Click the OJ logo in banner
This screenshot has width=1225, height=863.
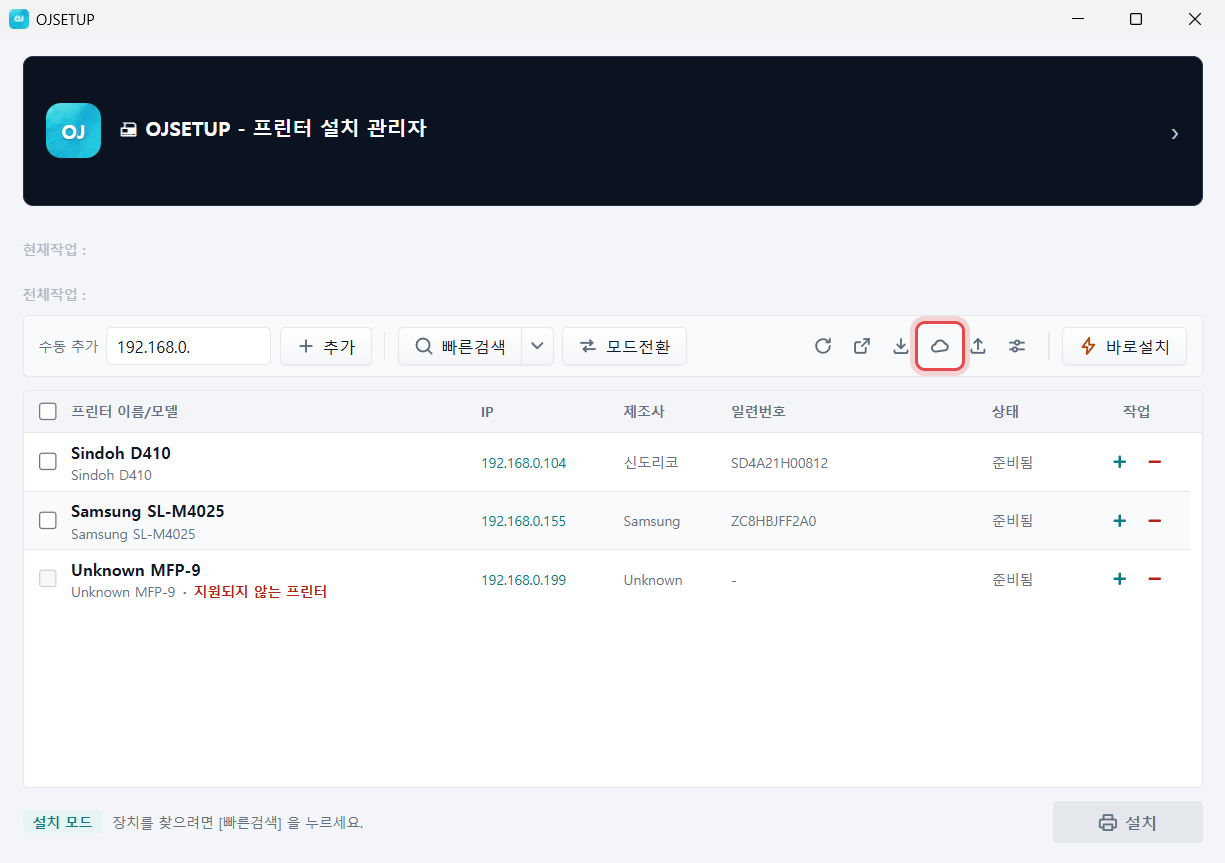point(73,131)
